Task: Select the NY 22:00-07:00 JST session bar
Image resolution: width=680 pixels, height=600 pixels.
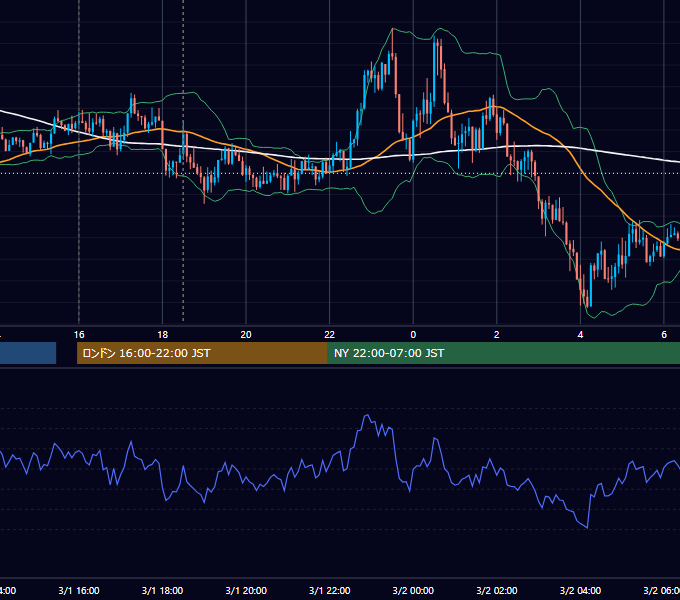Action: [x=504, y=353]
